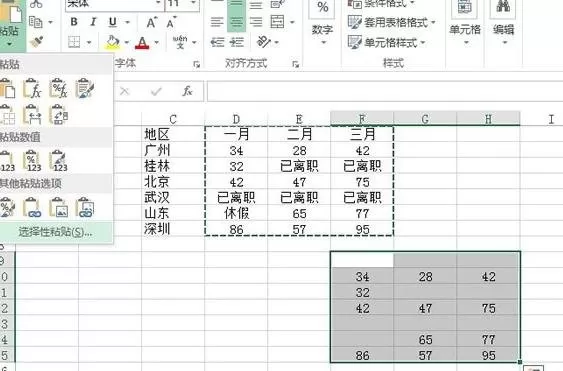The image size is (563, 371).
Task: Open the Copy dropdown arrow
Action: tap(50, 23)
